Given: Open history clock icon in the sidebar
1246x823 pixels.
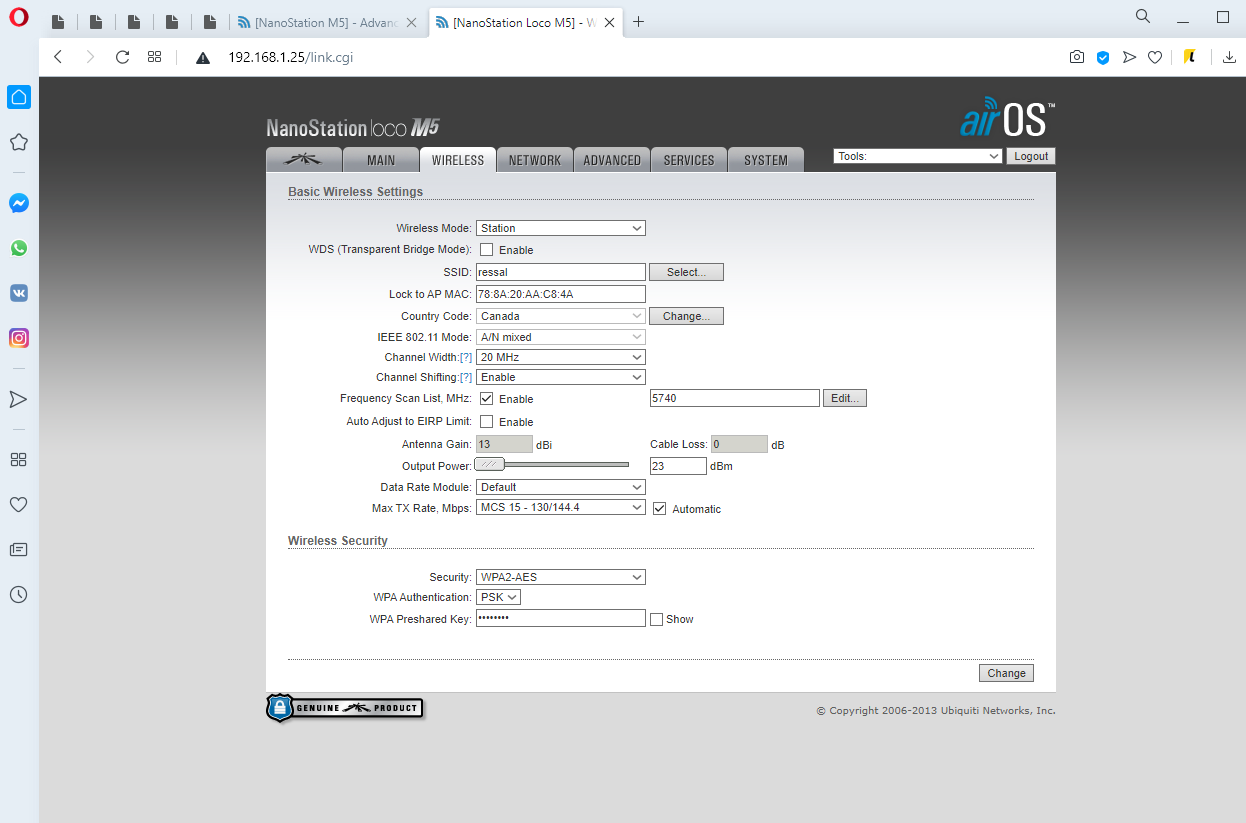Looking at the screenshot, I should click(18, 595).
